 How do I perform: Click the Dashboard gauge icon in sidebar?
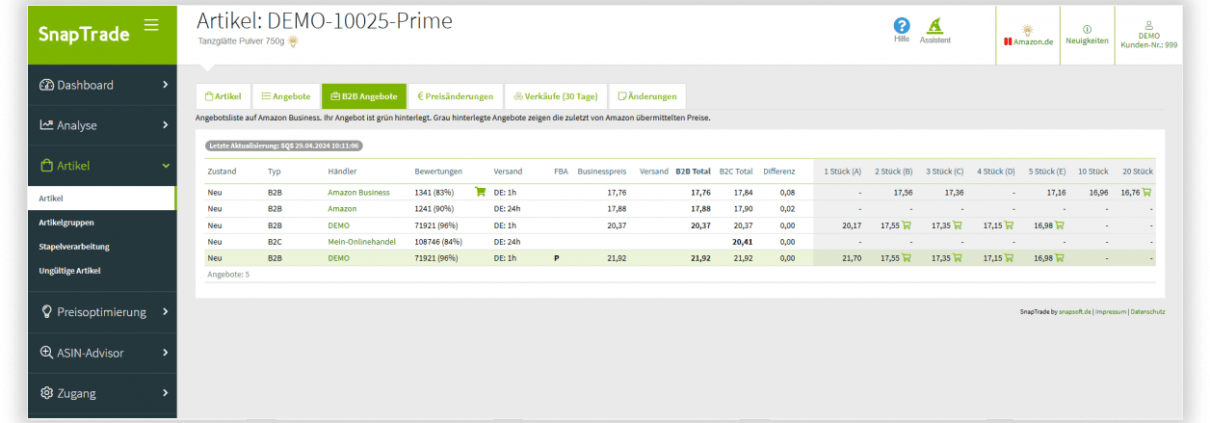point(46,85)
